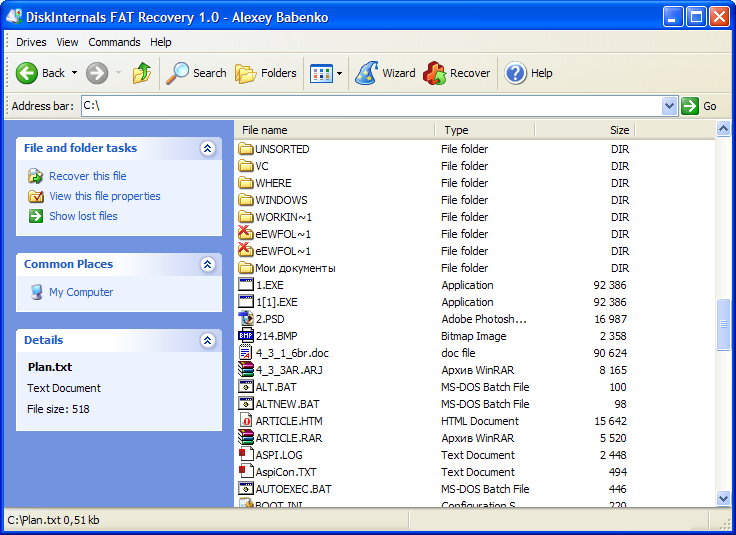The image size is (736, 535).
Task: Open Search with the magnifier icon
Action: [178, 73]
